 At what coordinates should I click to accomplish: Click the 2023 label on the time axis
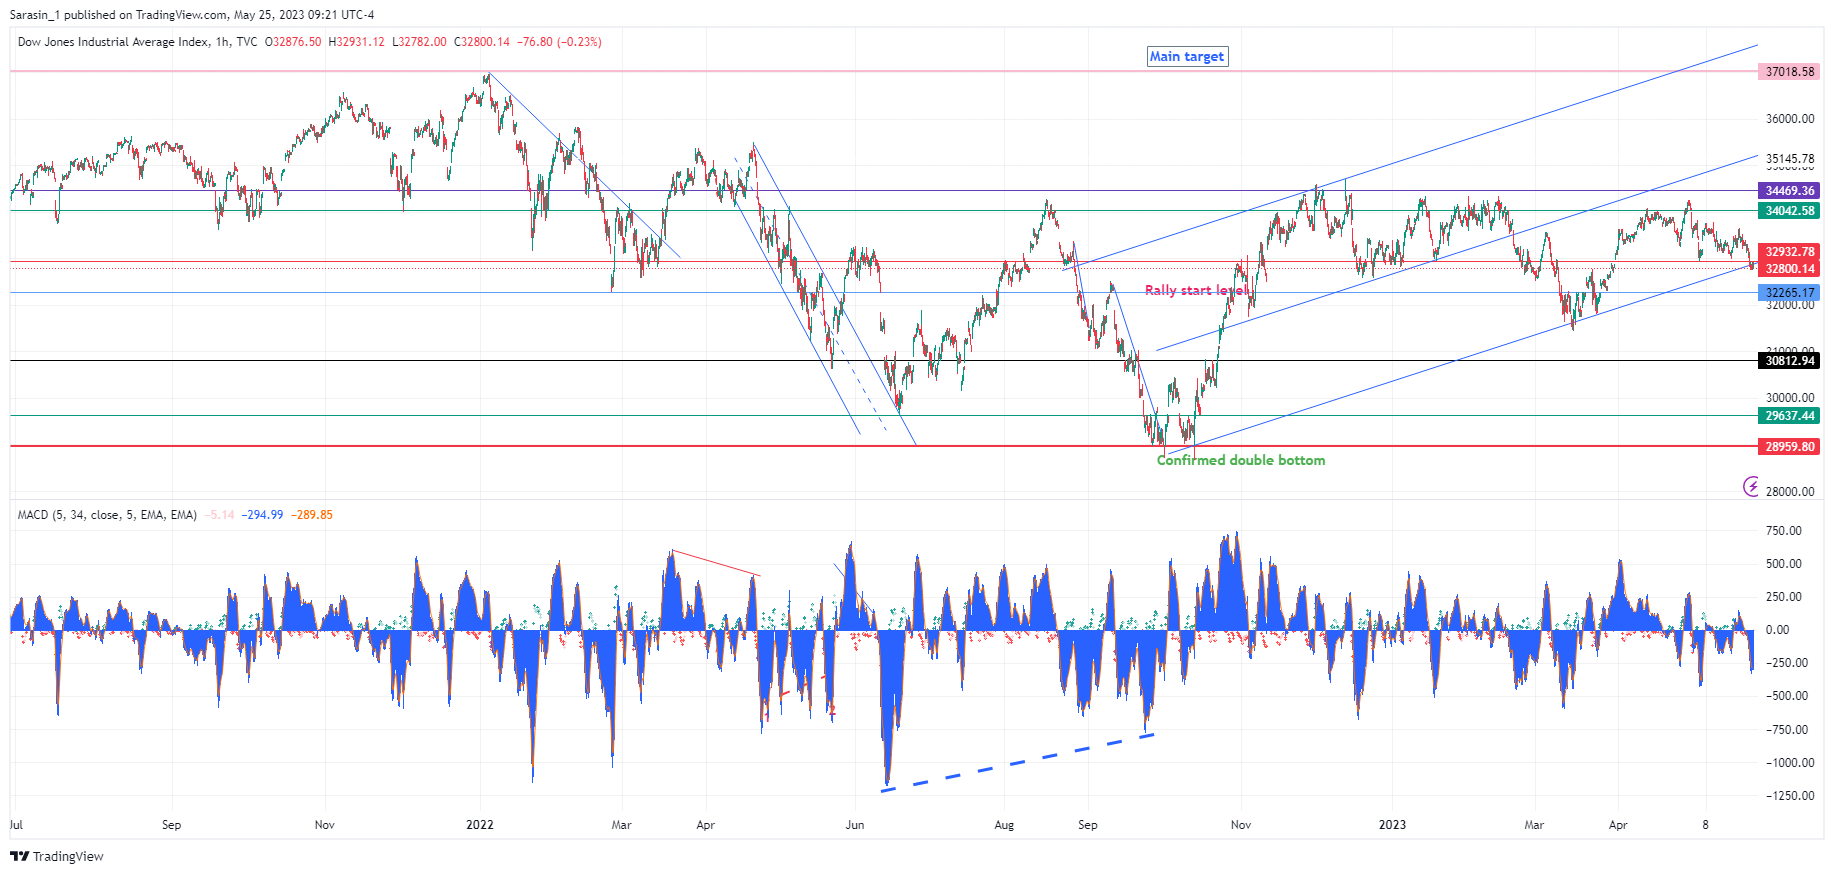(x=1392, y=825)
